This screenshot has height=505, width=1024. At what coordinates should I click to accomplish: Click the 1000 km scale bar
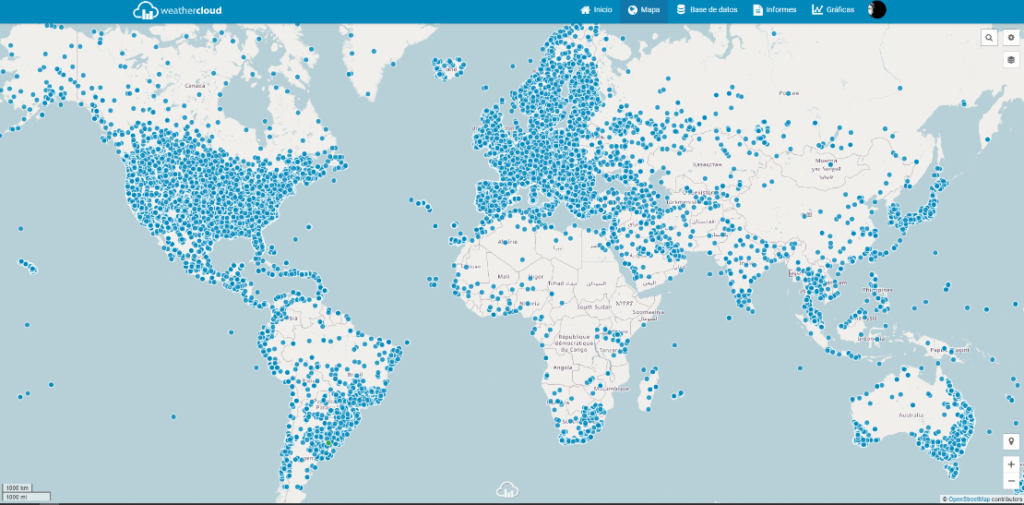coord(17,488)
